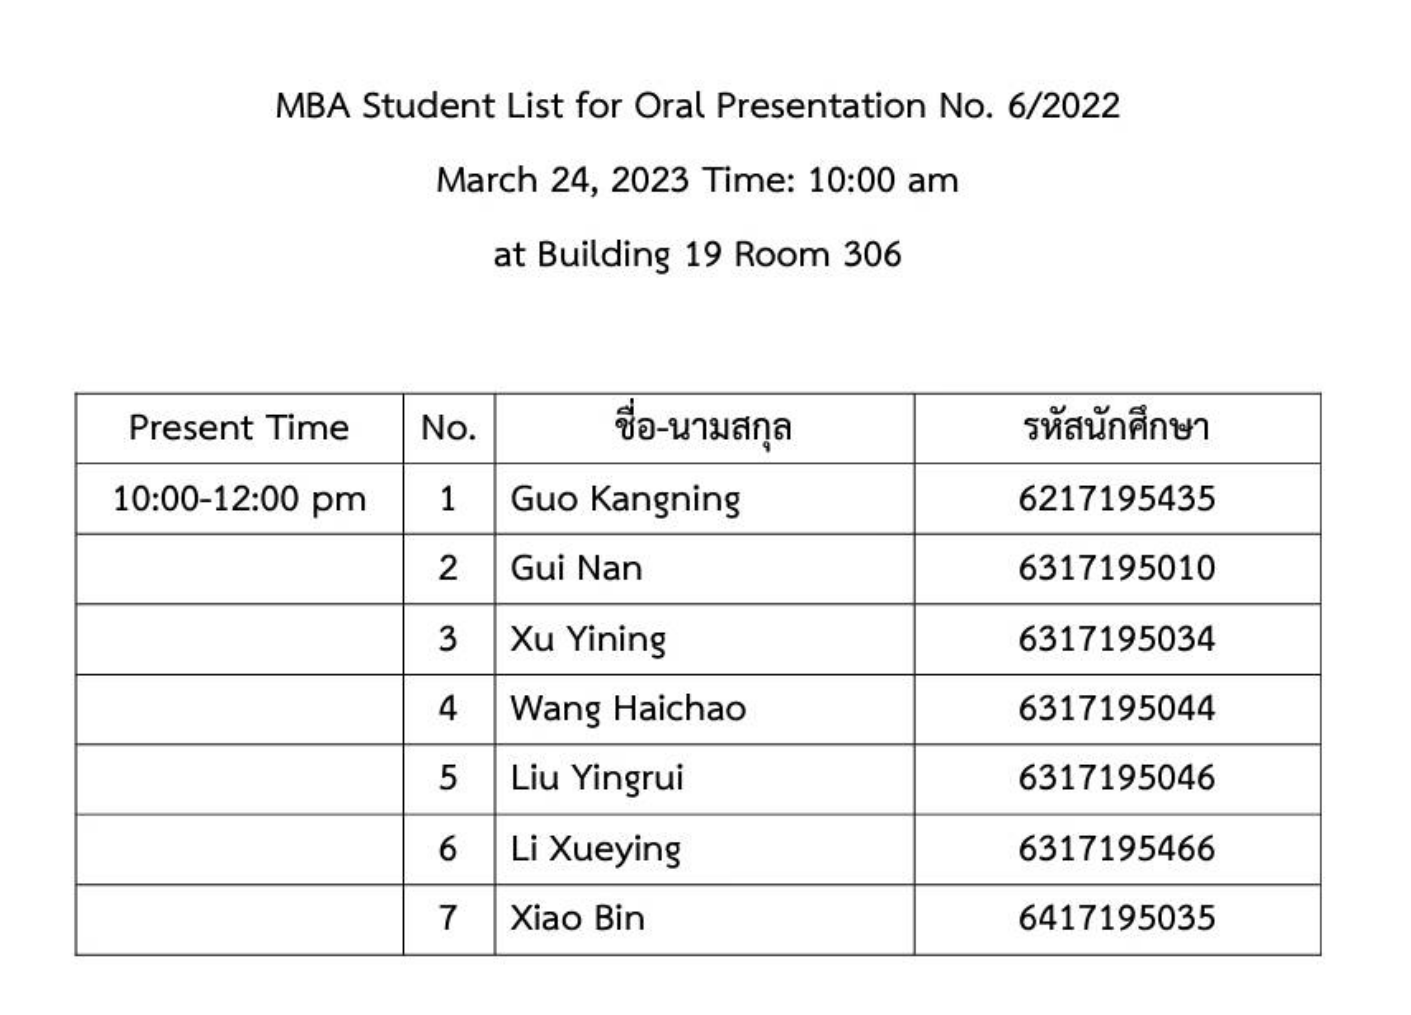Select the 10:00-12:00 pm time cell
Screen dimensions: 1411x1015
click(x=239, y=498)
